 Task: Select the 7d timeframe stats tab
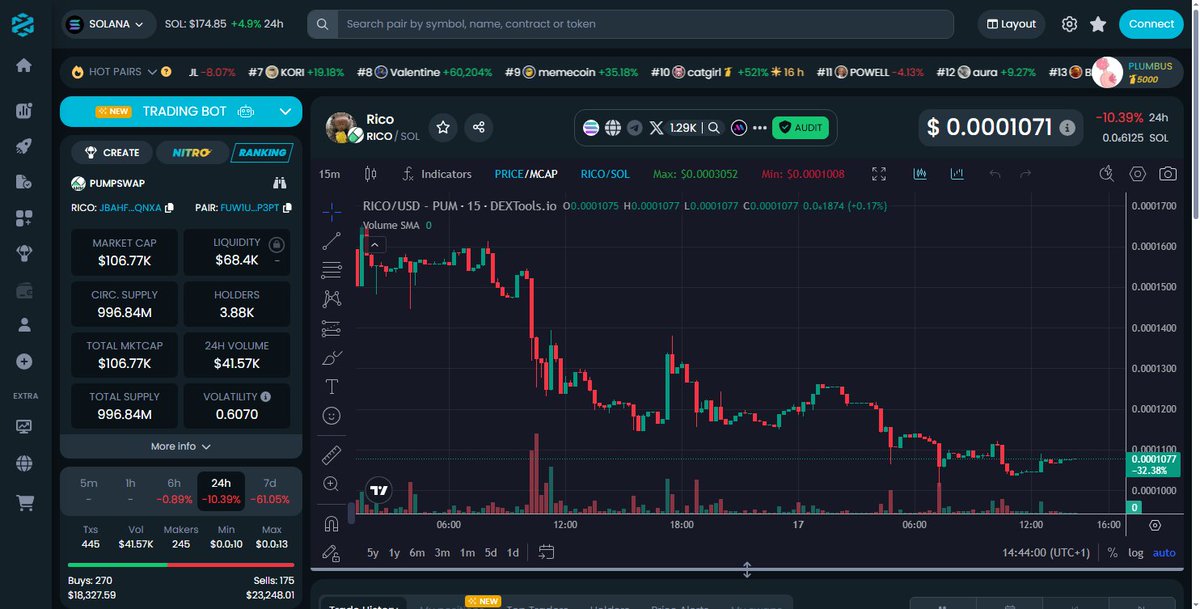[270, 490]
